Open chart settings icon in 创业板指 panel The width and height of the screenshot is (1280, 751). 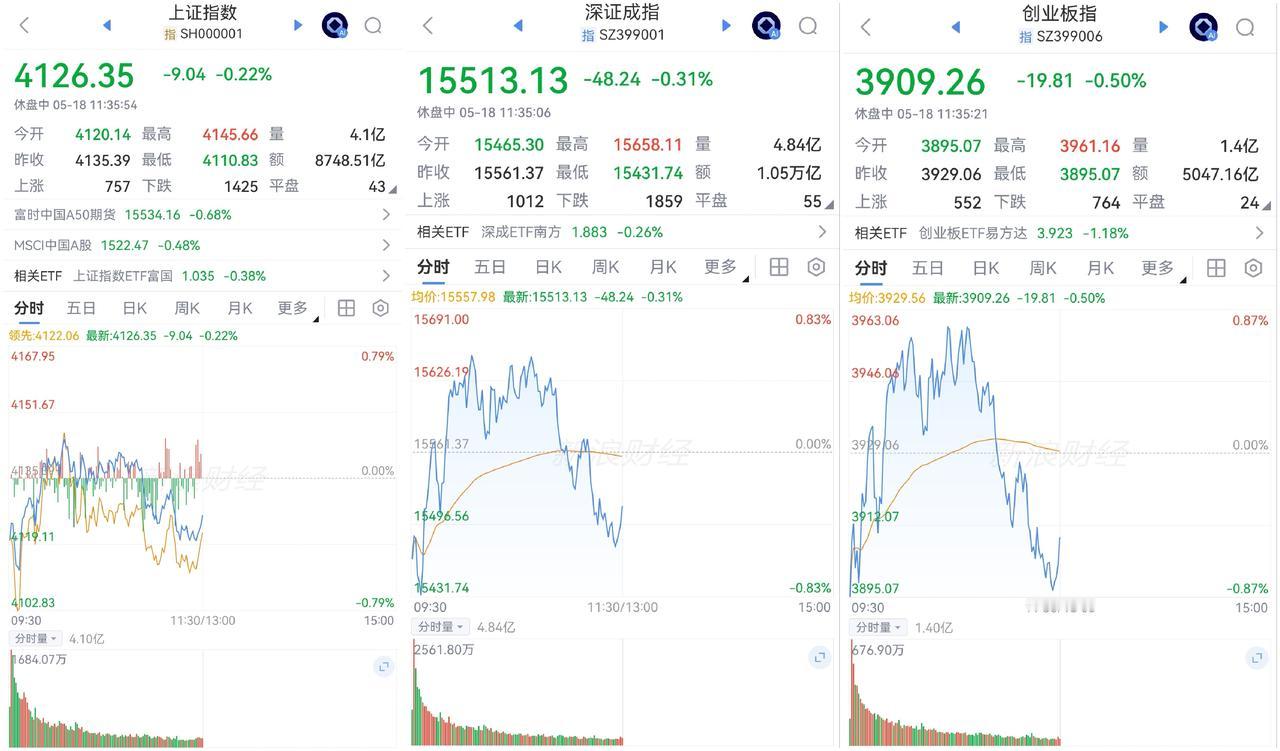coord(1253,268)
